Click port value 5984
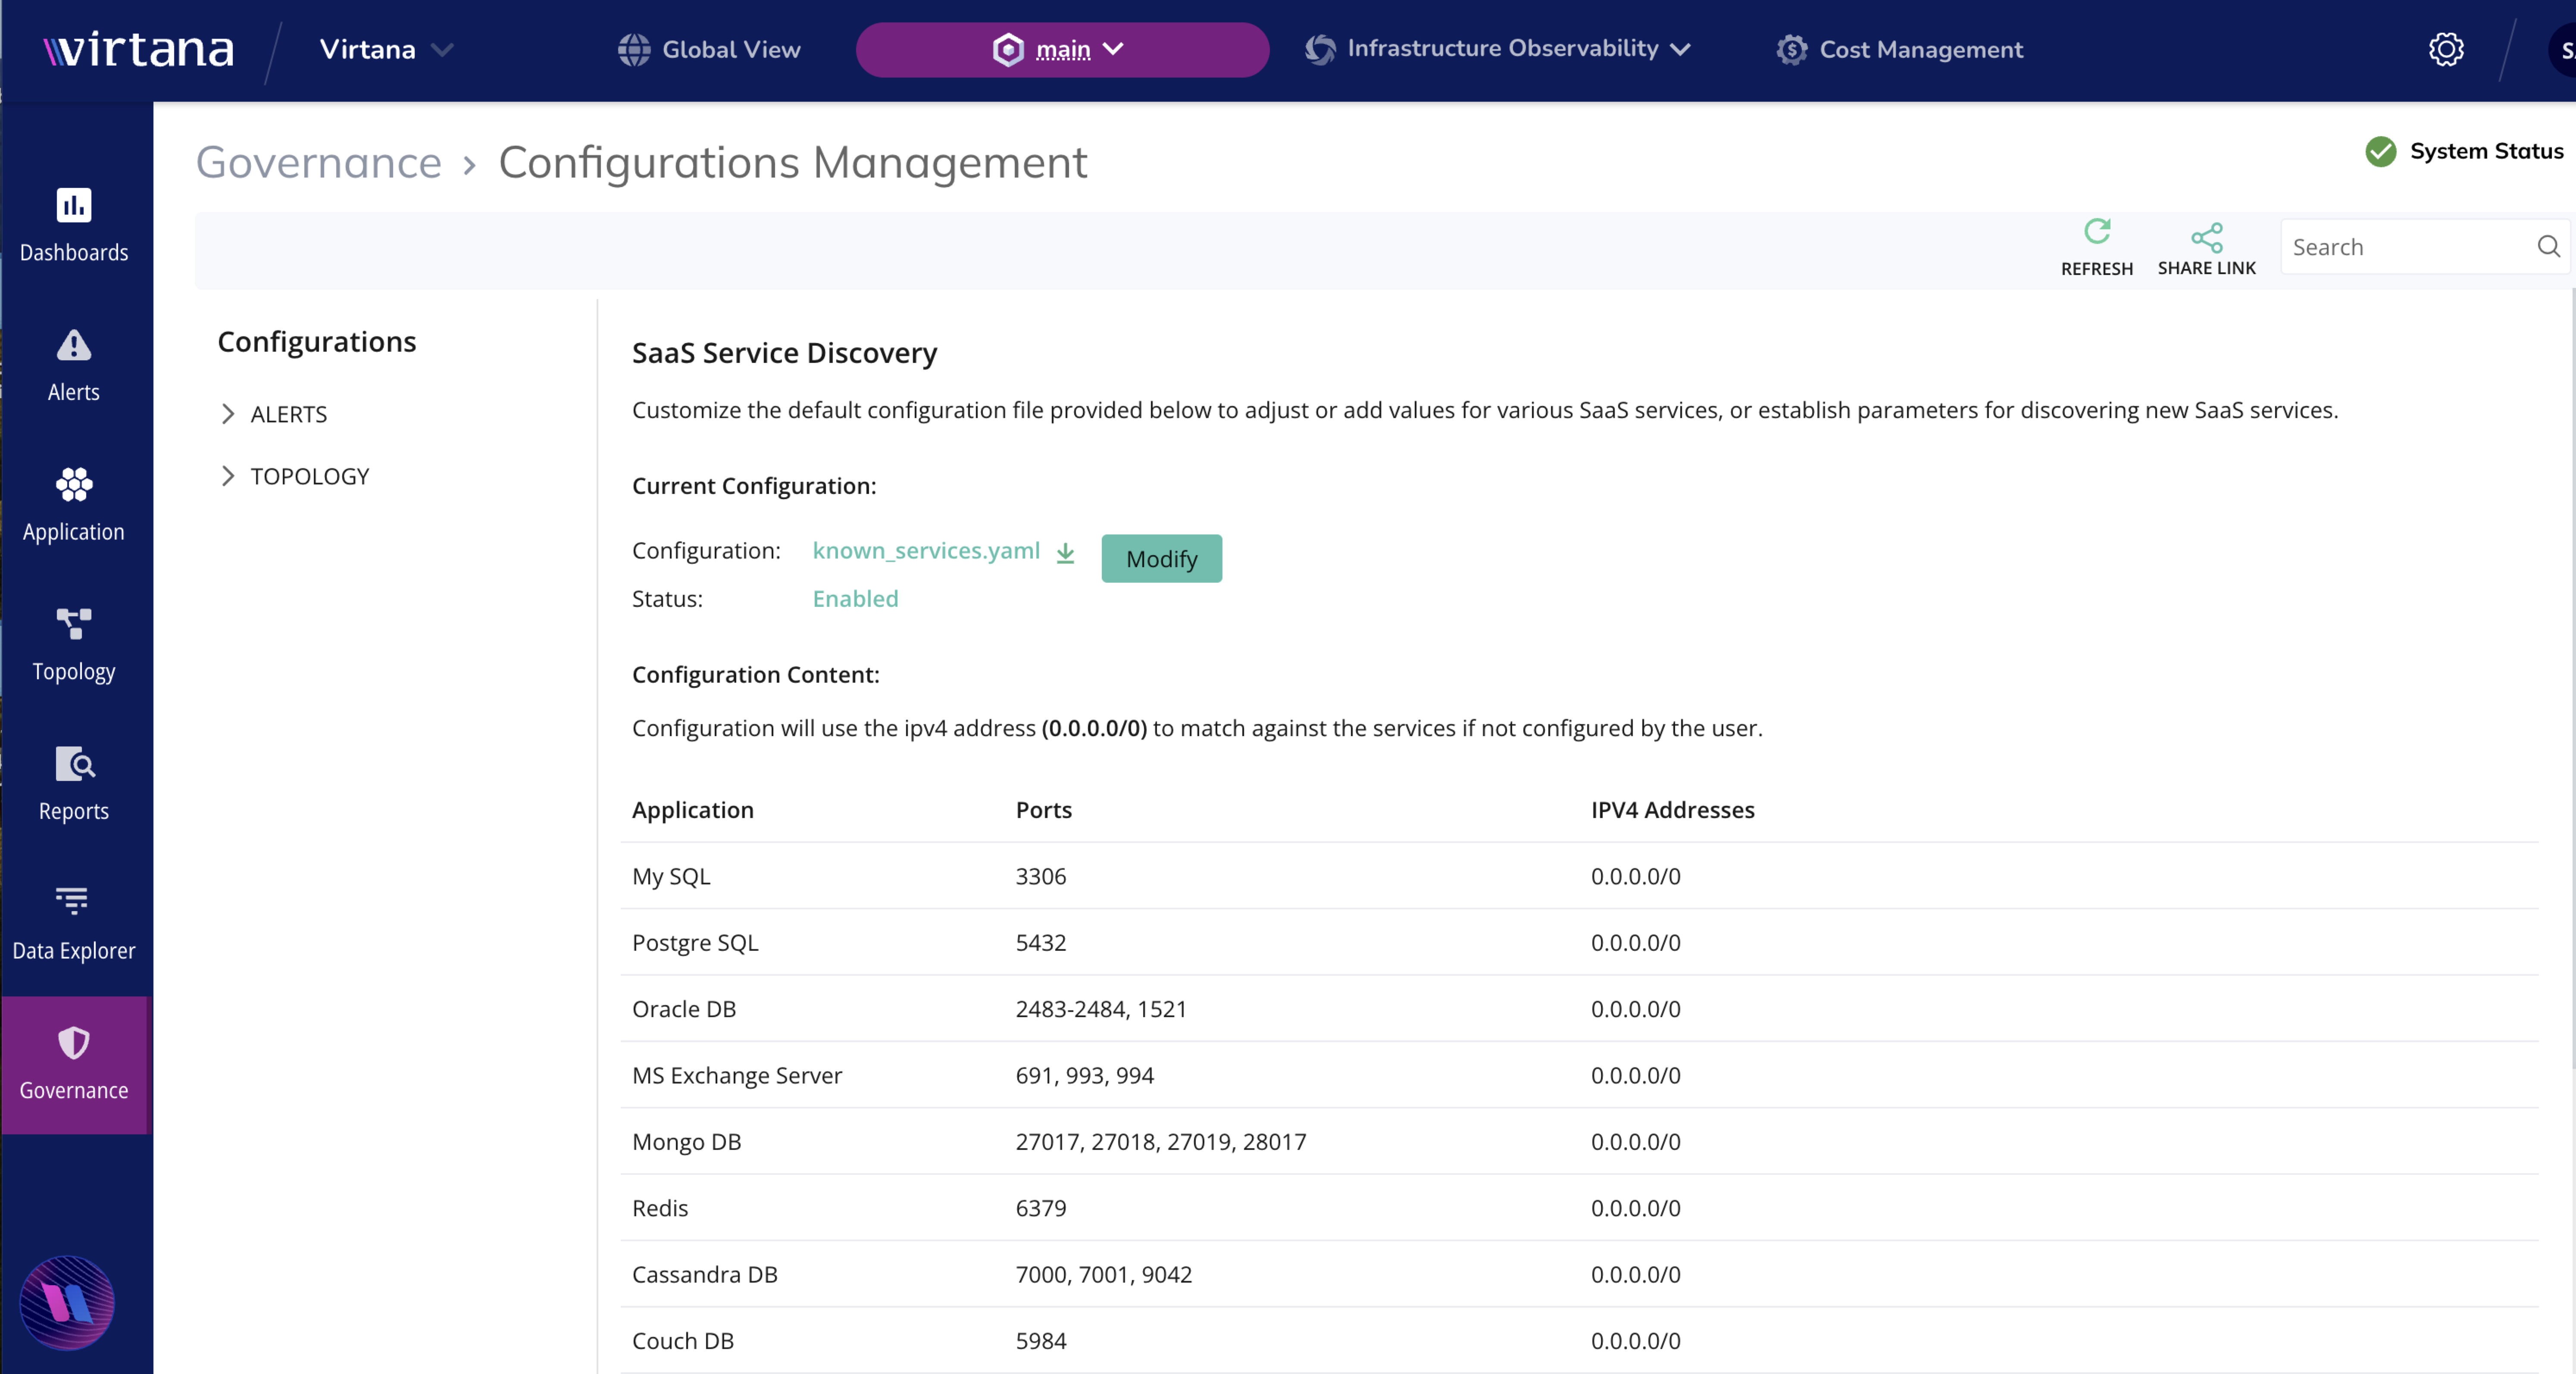 1040,1341
